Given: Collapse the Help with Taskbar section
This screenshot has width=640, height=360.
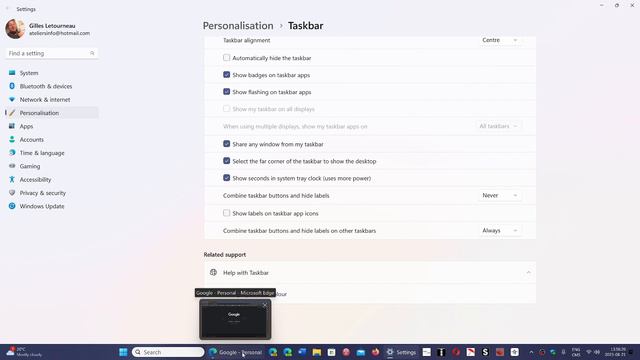Looking at the screenshot, I should click(x=528, y=272).
